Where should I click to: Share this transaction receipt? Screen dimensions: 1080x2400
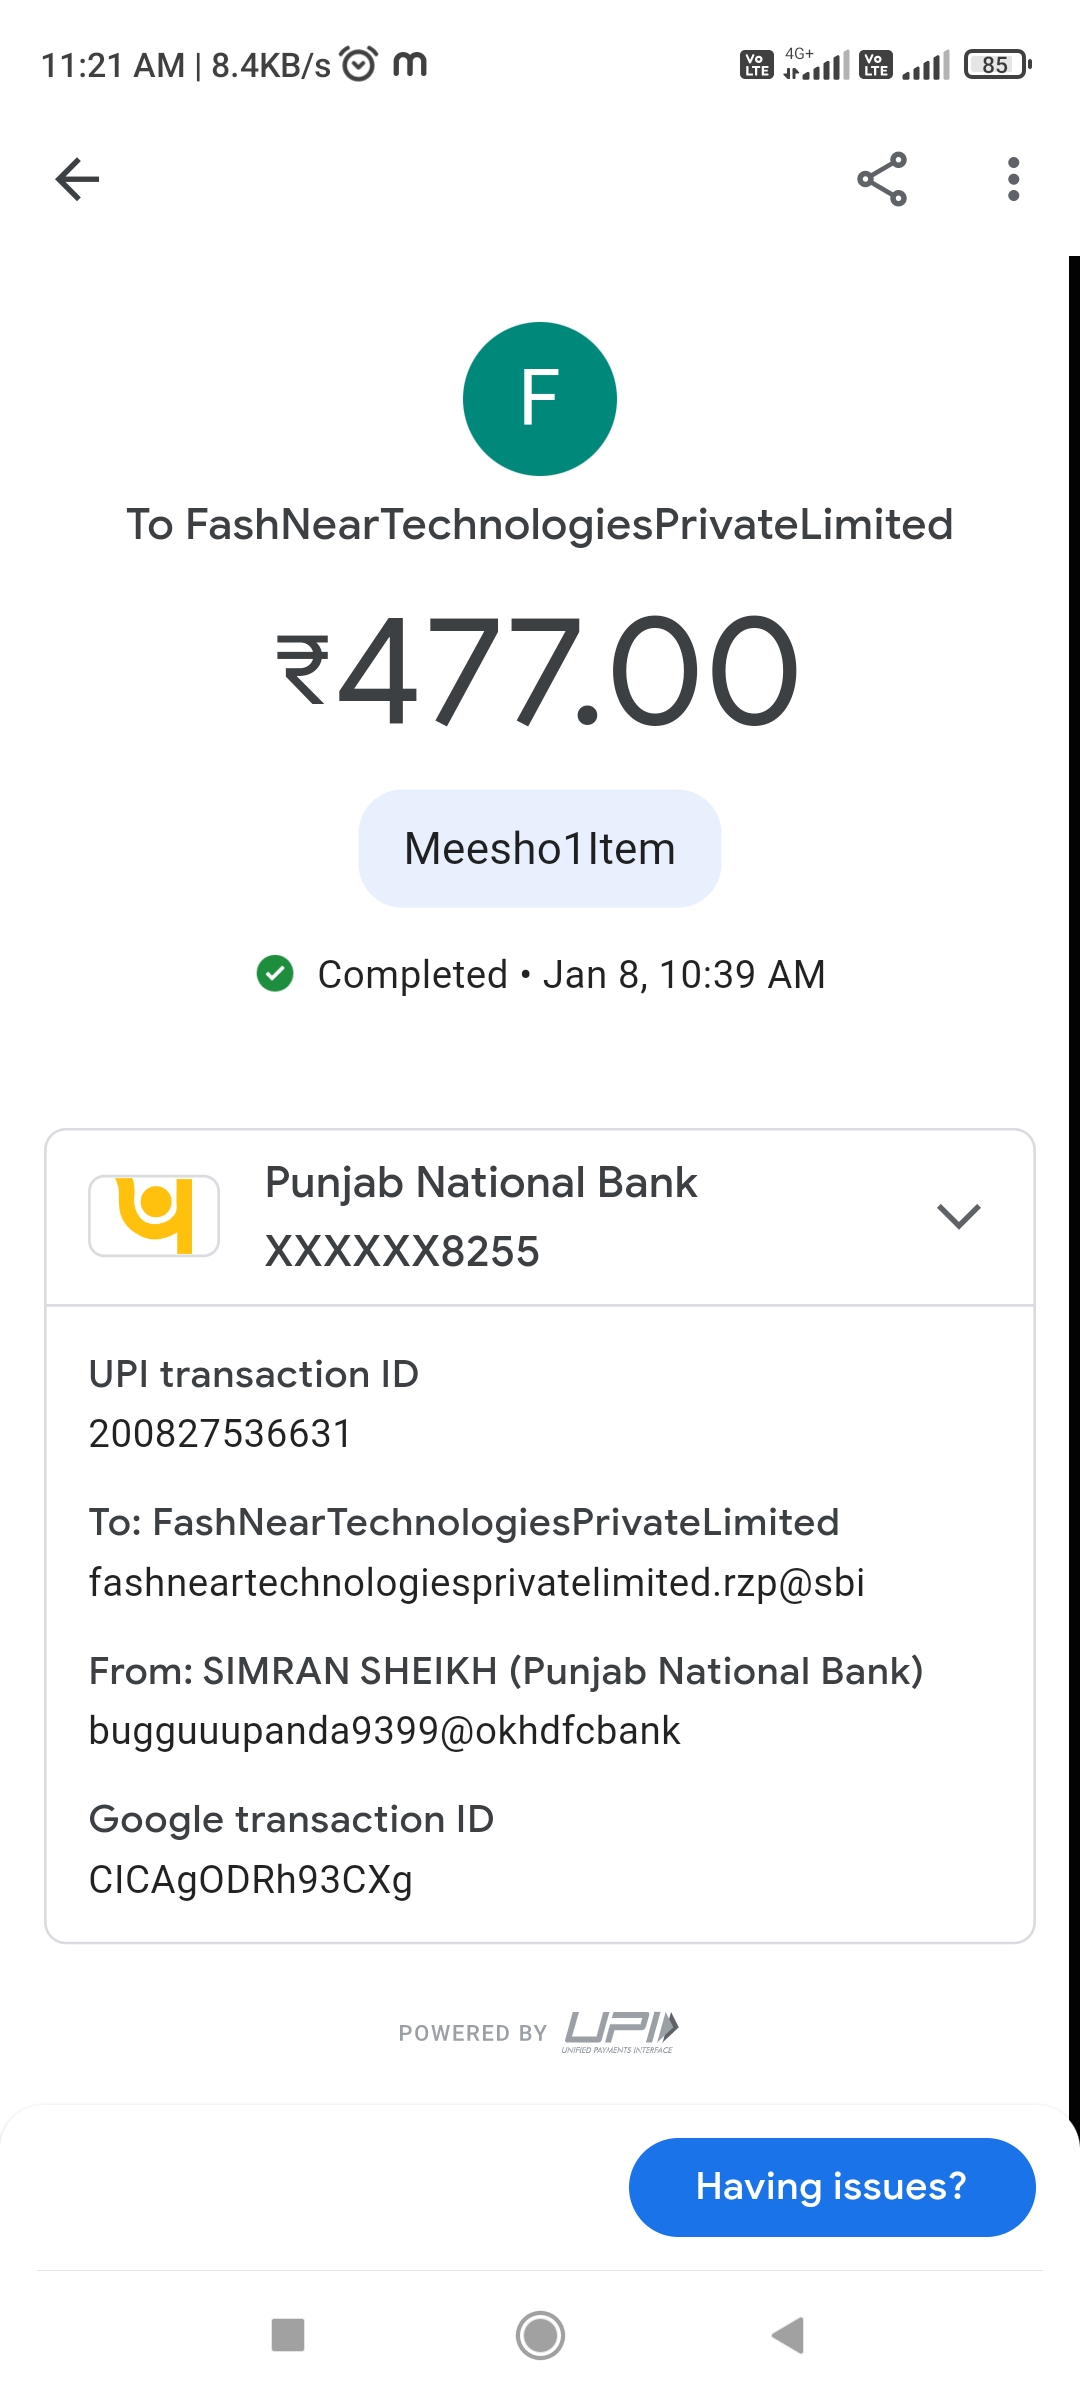882,180
